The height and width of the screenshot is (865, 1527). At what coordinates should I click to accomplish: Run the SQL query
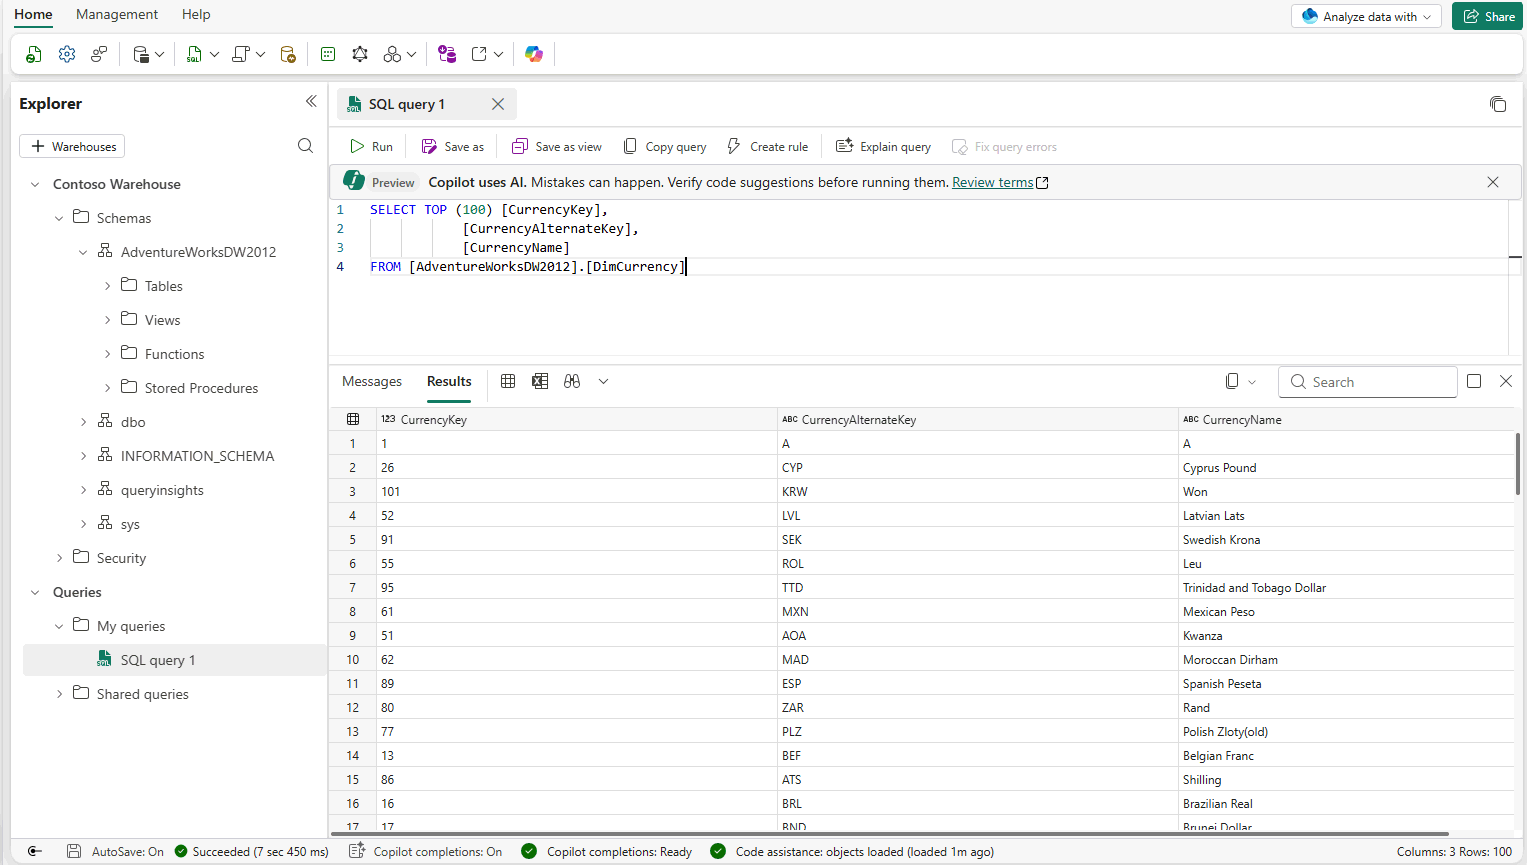coord(371,146)
